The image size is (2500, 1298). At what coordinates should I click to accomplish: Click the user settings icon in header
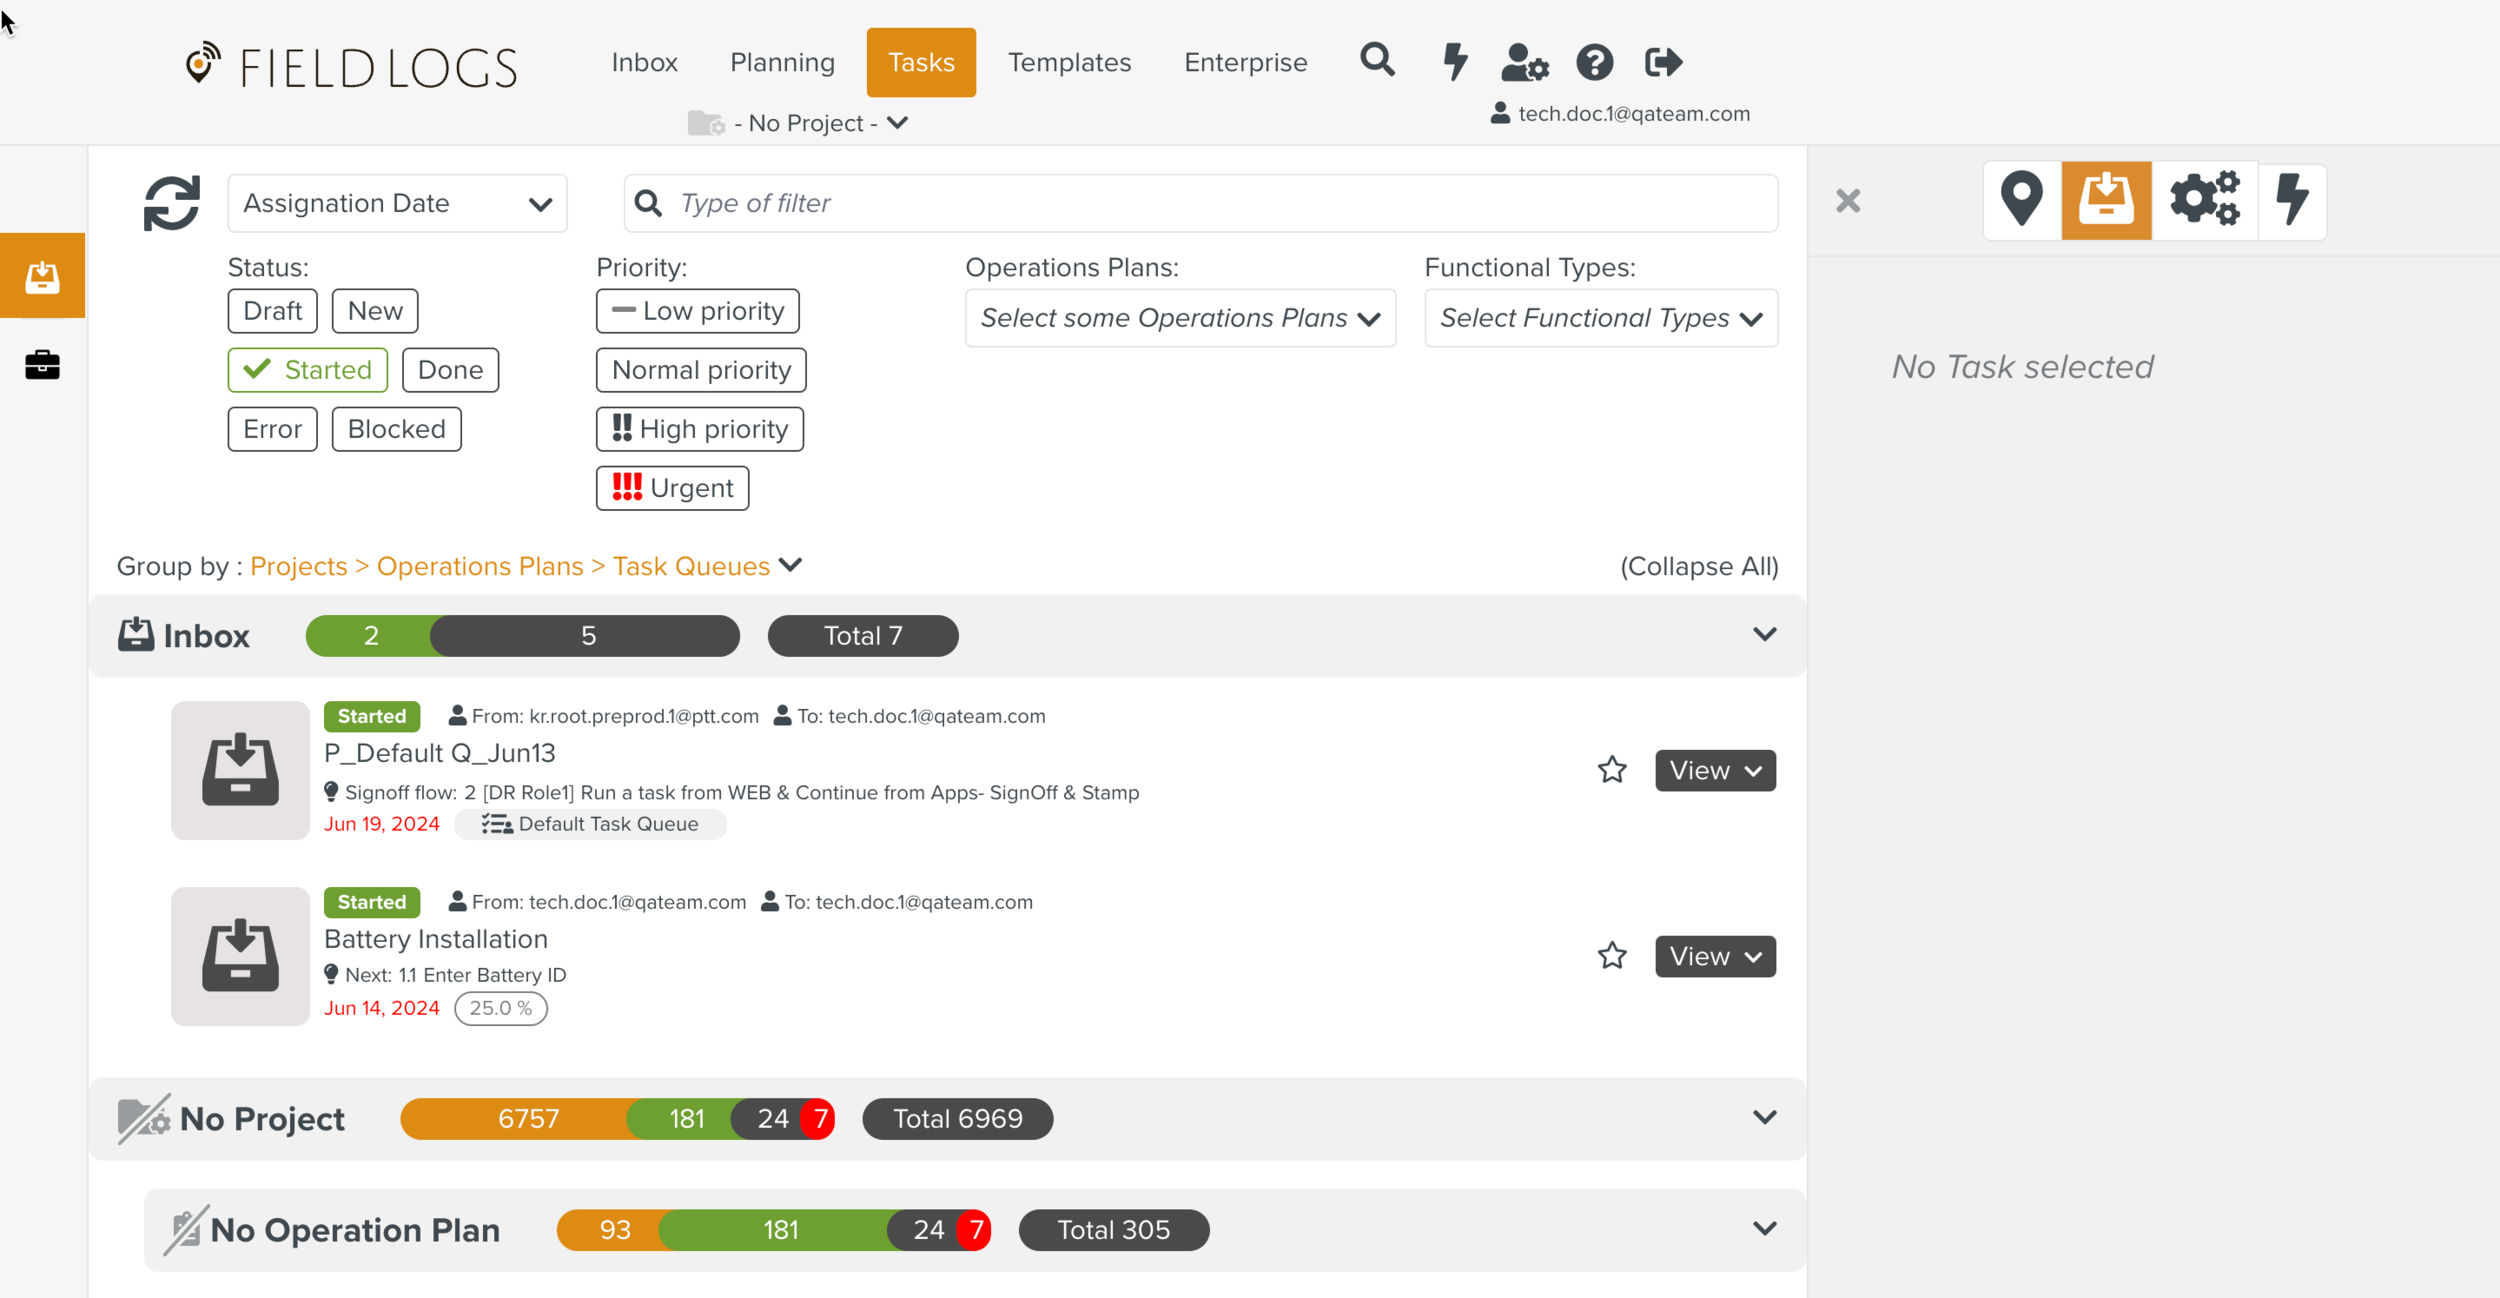coord(1524,62)
